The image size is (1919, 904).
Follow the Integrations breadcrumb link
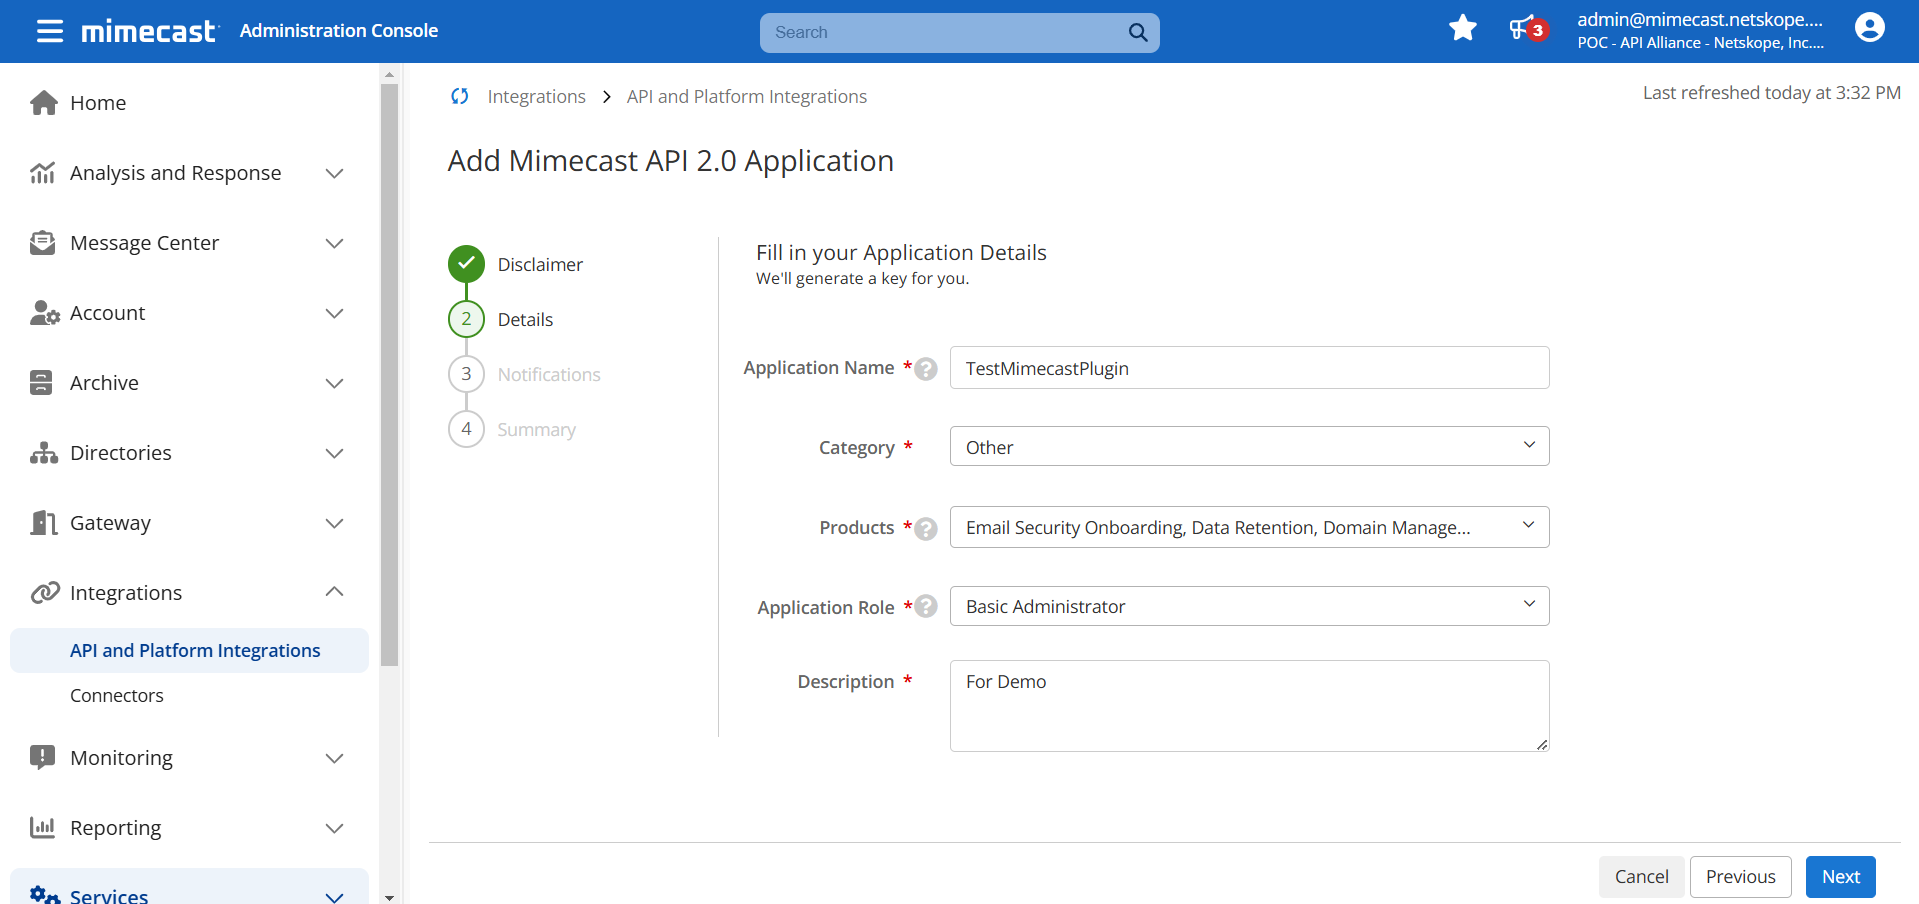pyautogui.click(x=537, y=96)
